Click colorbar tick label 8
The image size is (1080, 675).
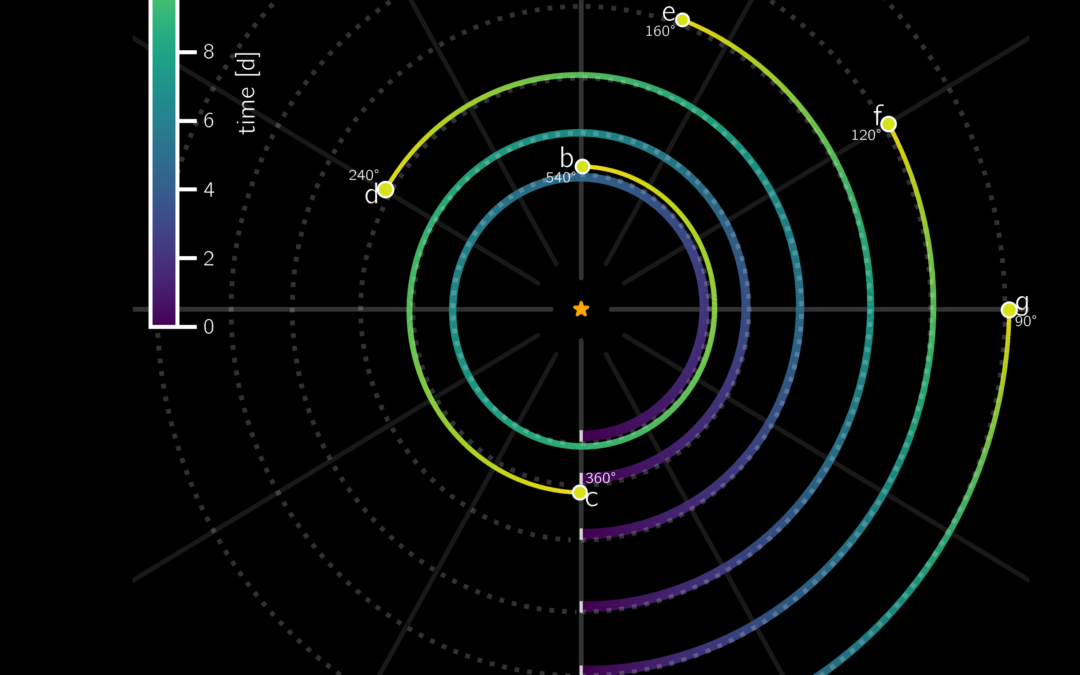209,52
